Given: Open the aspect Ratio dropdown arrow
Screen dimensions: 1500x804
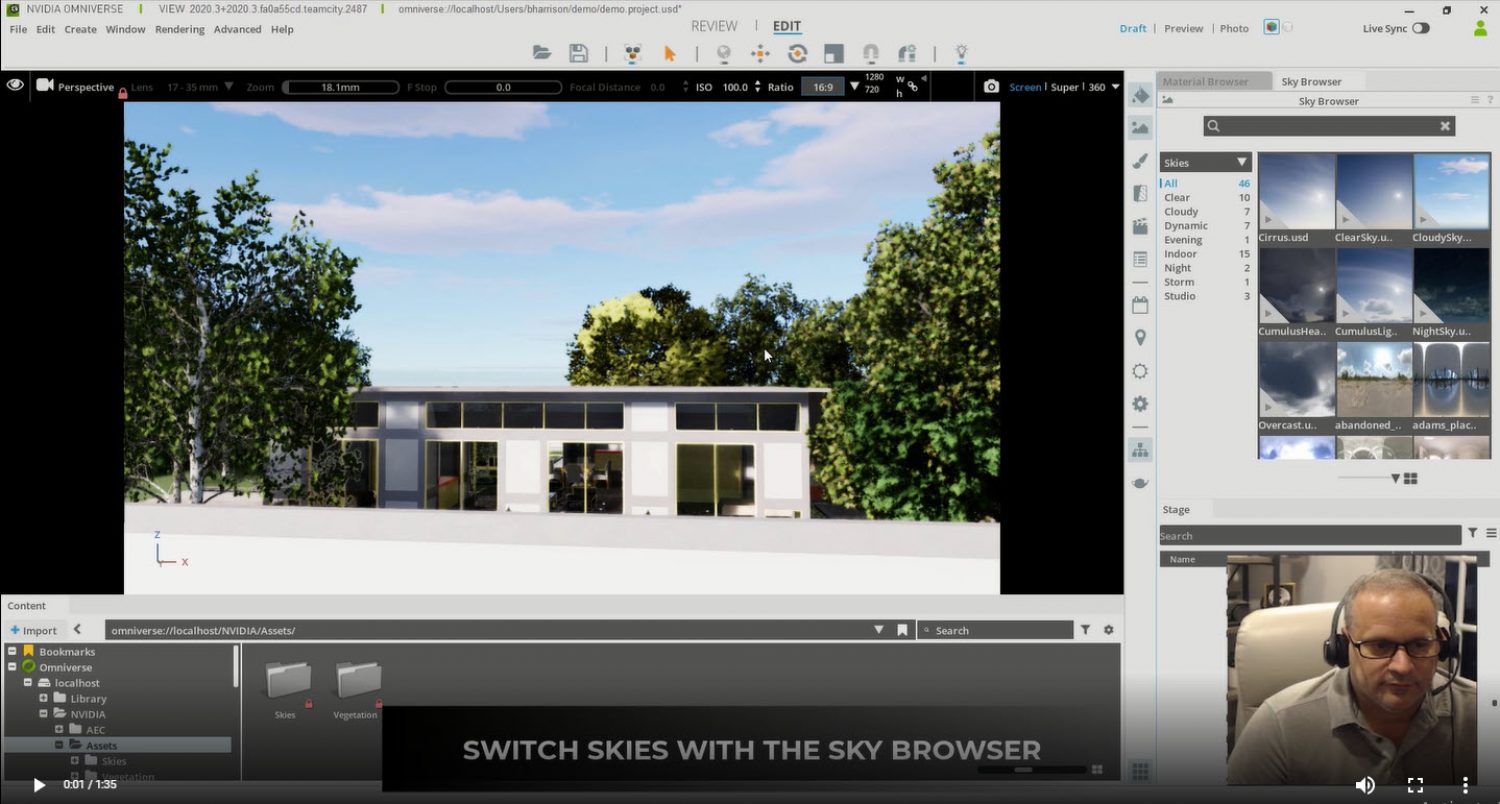Looking at the screenshot, I should pyautogui.click(x=854, y=87).
